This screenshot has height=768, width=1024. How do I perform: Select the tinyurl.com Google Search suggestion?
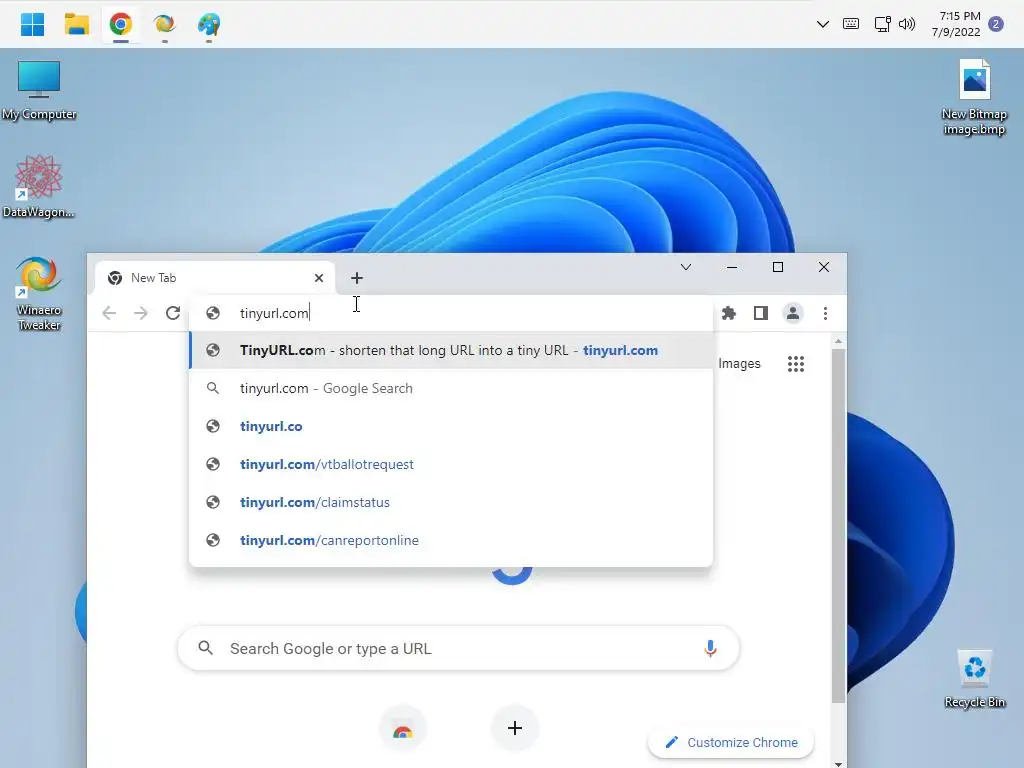coord(451,389)
